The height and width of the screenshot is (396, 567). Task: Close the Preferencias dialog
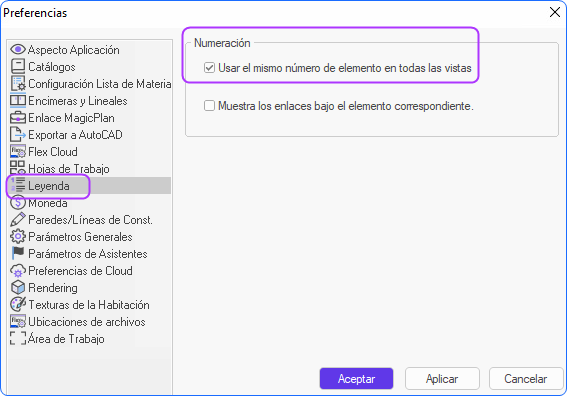click(555, 12)
